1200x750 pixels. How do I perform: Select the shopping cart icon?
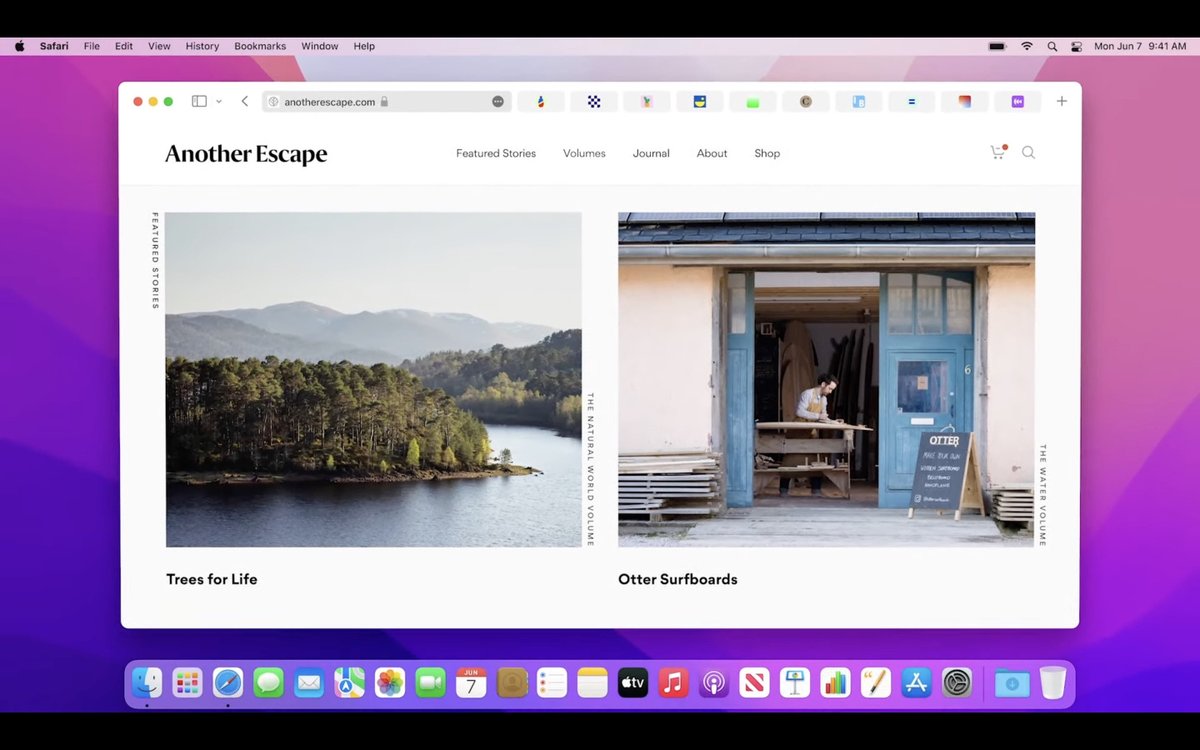[996, 151]
